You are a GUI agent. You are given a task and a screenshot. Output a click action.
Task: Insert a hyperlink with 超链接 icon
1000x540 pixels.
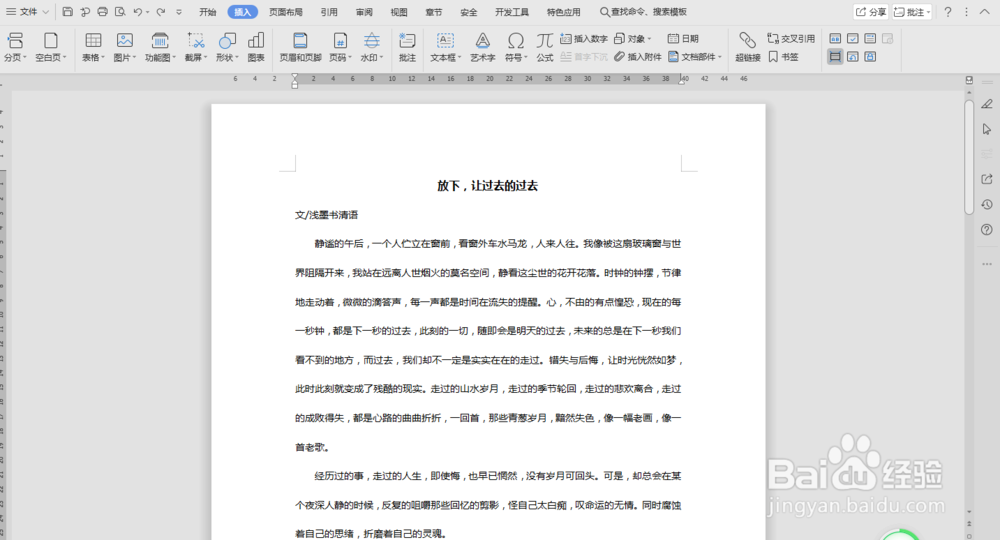tap(747, 47)
